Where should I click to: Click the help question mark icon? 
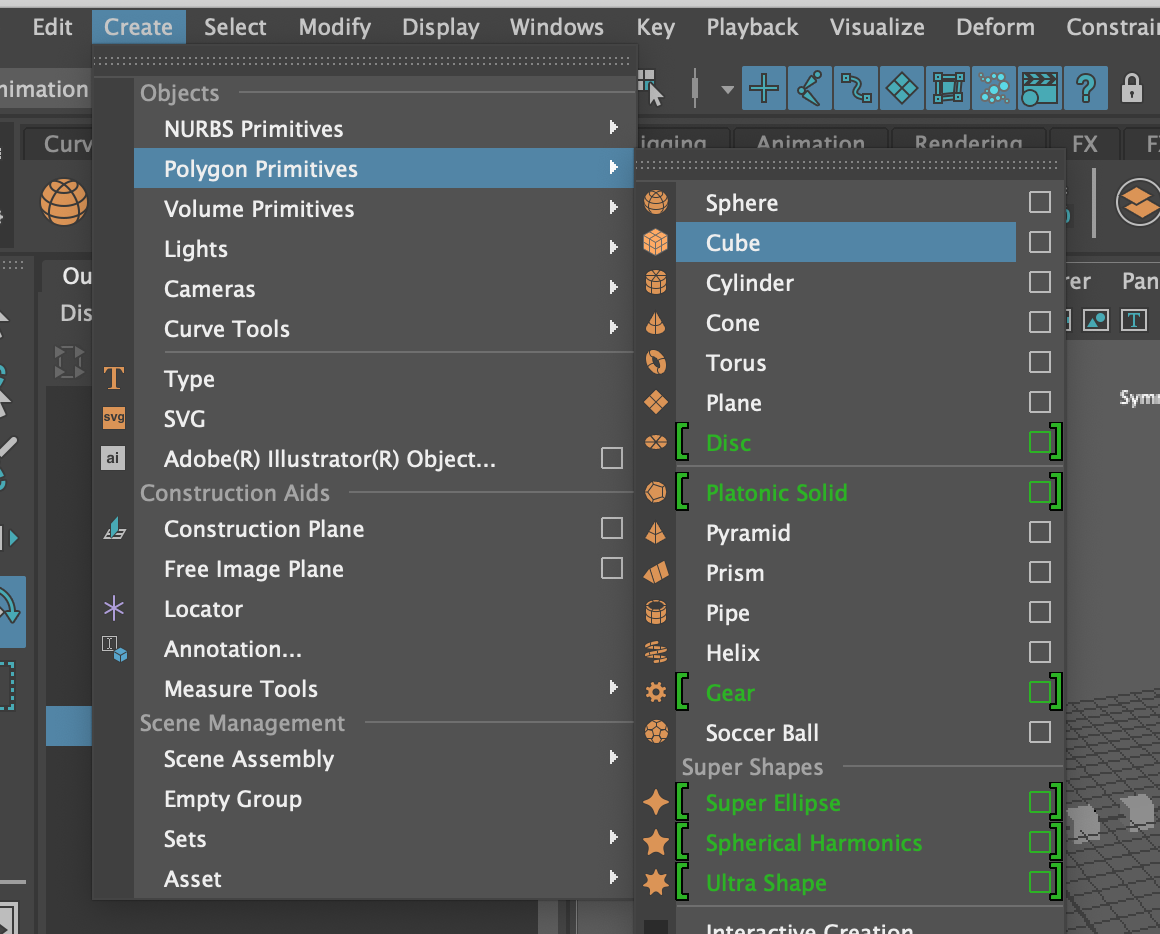pyautogui.click(x=1085, y=89)
